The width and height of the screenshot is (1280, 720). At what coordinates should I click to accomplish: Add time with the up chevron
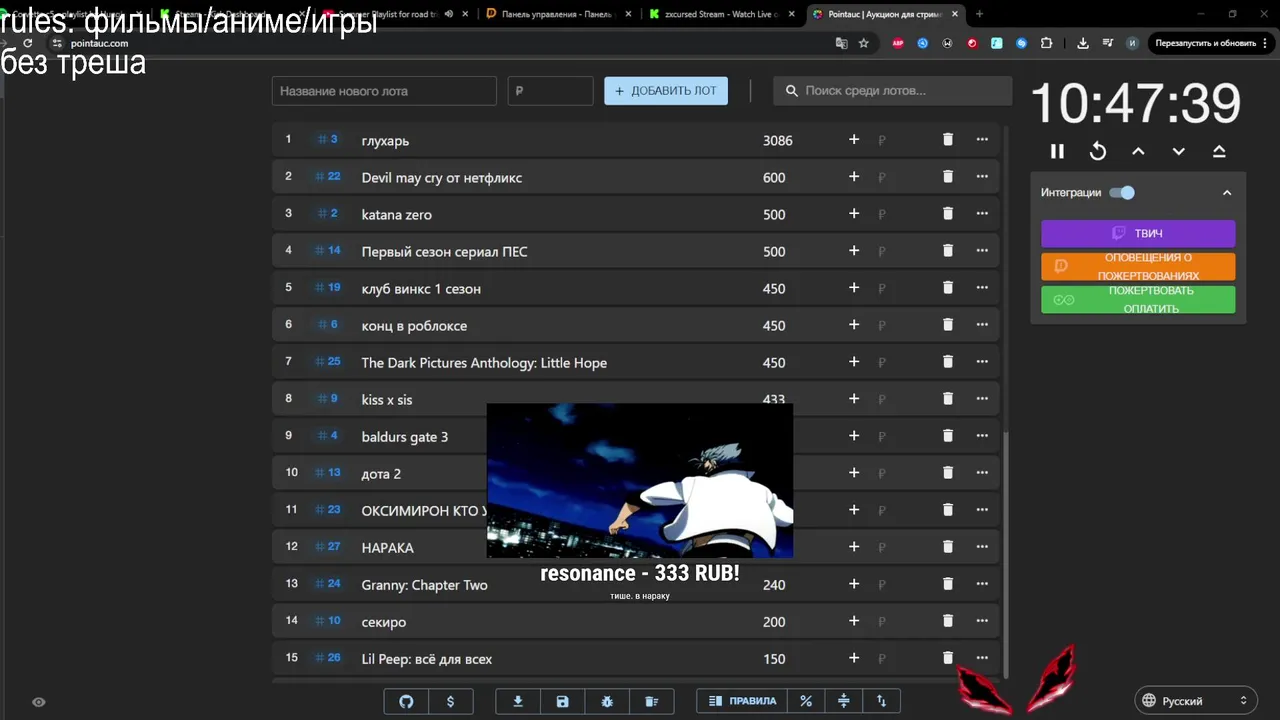tap(1138, 151)
